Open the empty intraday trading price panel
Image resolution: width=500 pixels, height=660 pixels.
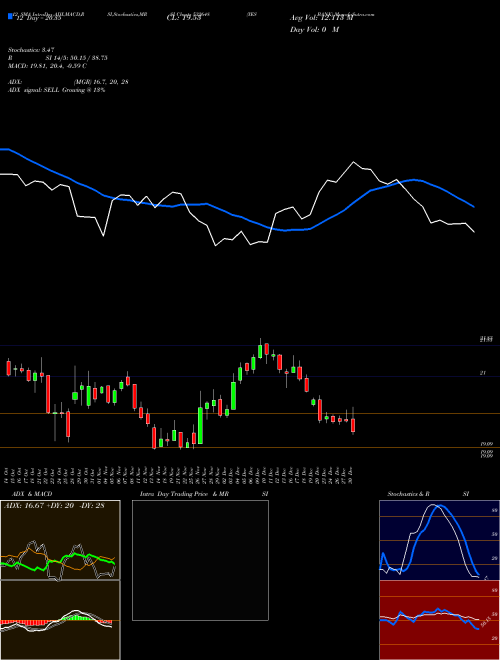[200, 560]
